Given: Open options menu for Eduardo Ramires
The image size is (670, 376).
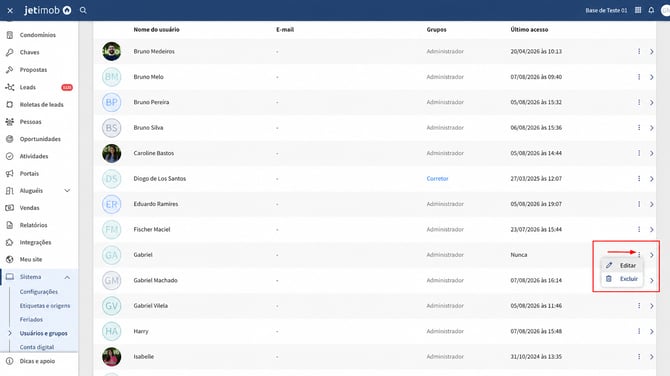Looking at the screenshot, I should (639, 204).
